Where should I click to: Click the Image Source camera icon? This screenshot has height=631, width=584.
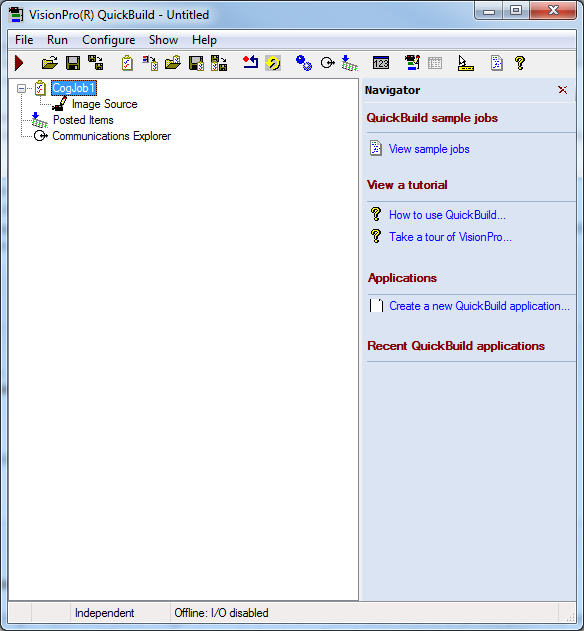pyautogui.click(x=60, y=103)
